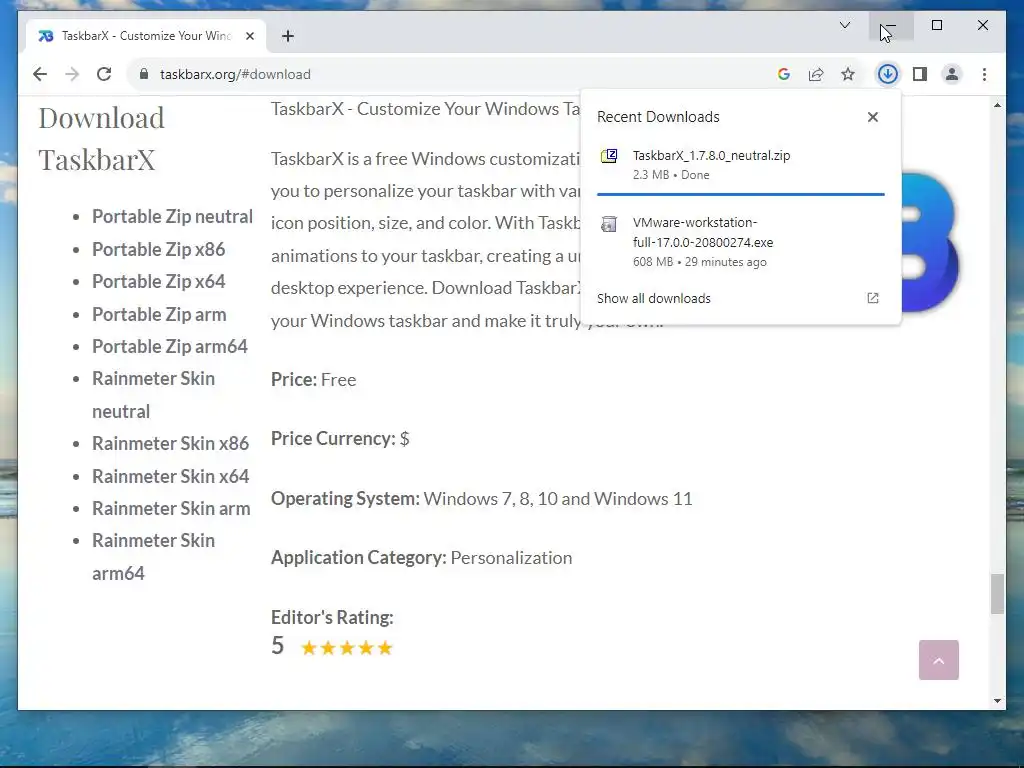Click Show all downloads
Screen dimensions: 1024x768
tap(654, 298)
